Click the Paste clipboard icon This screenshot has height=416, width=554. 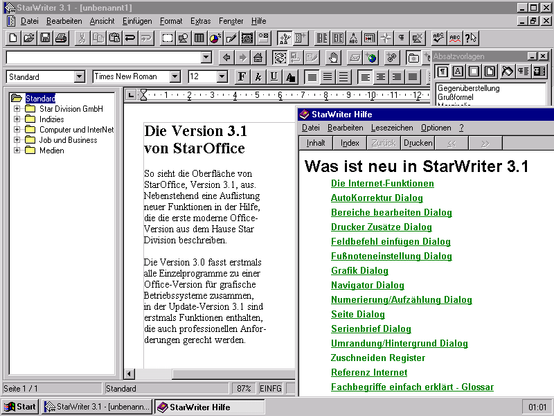(x=114, y=38)
